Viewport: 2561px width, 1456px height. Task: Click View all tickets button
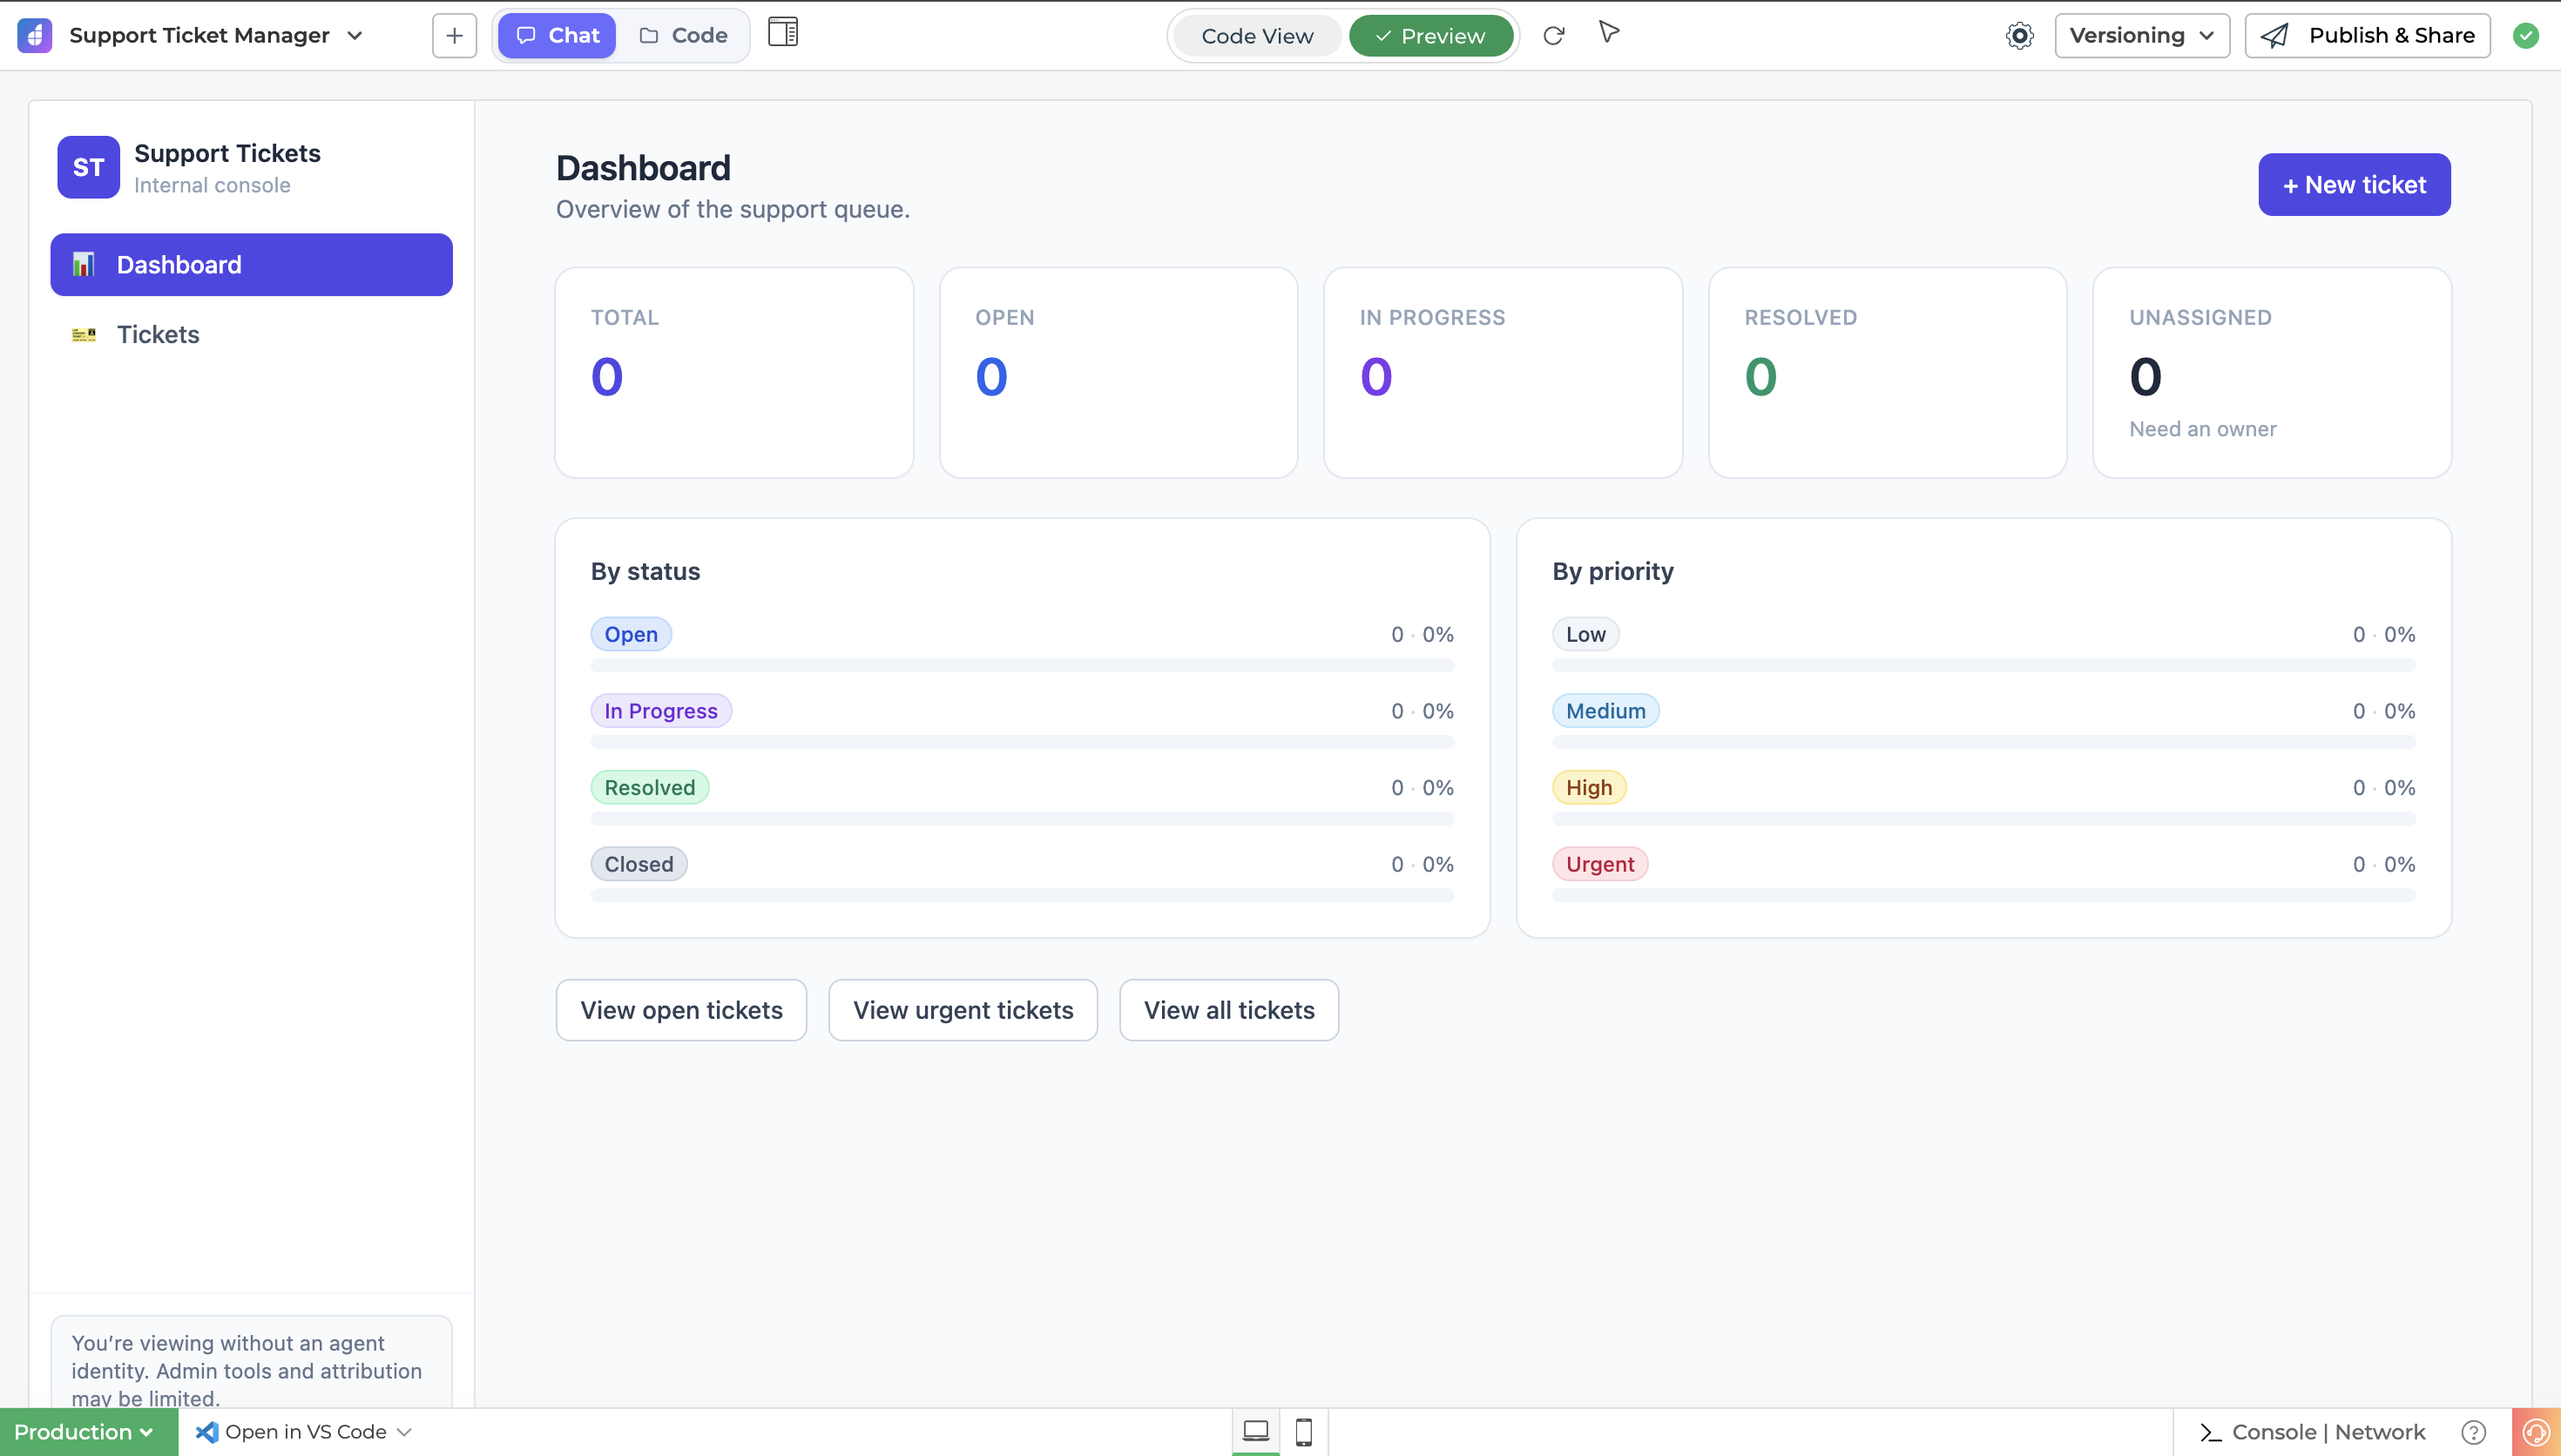point(1229,1011)
